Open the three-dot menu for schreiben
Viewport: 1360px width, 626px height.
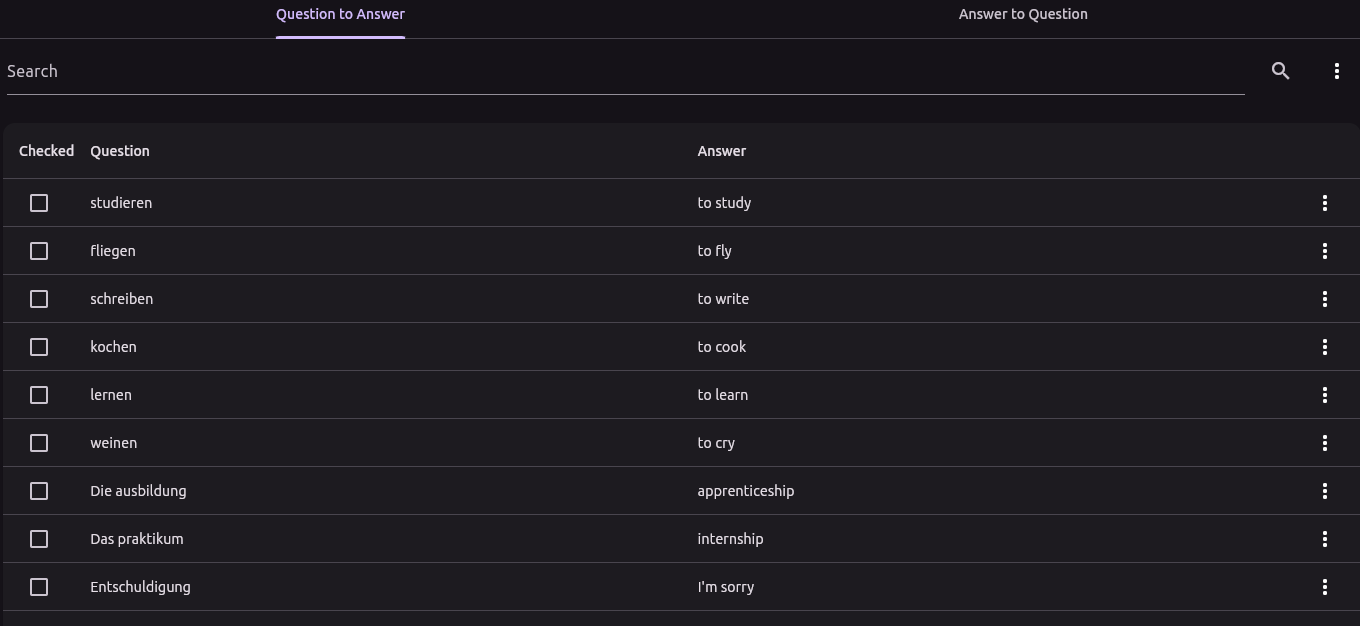[x=1324, y=299]
